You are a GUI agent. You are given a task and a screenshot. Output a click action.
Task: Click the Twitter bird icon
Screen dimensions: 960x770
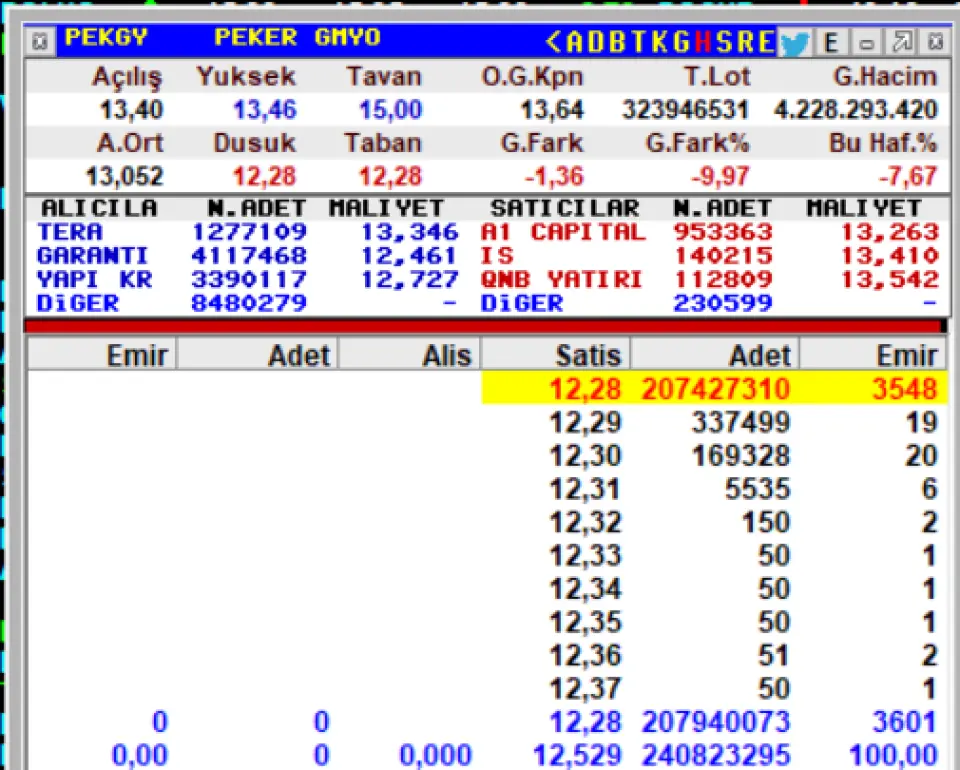click(x=795, y=42)
